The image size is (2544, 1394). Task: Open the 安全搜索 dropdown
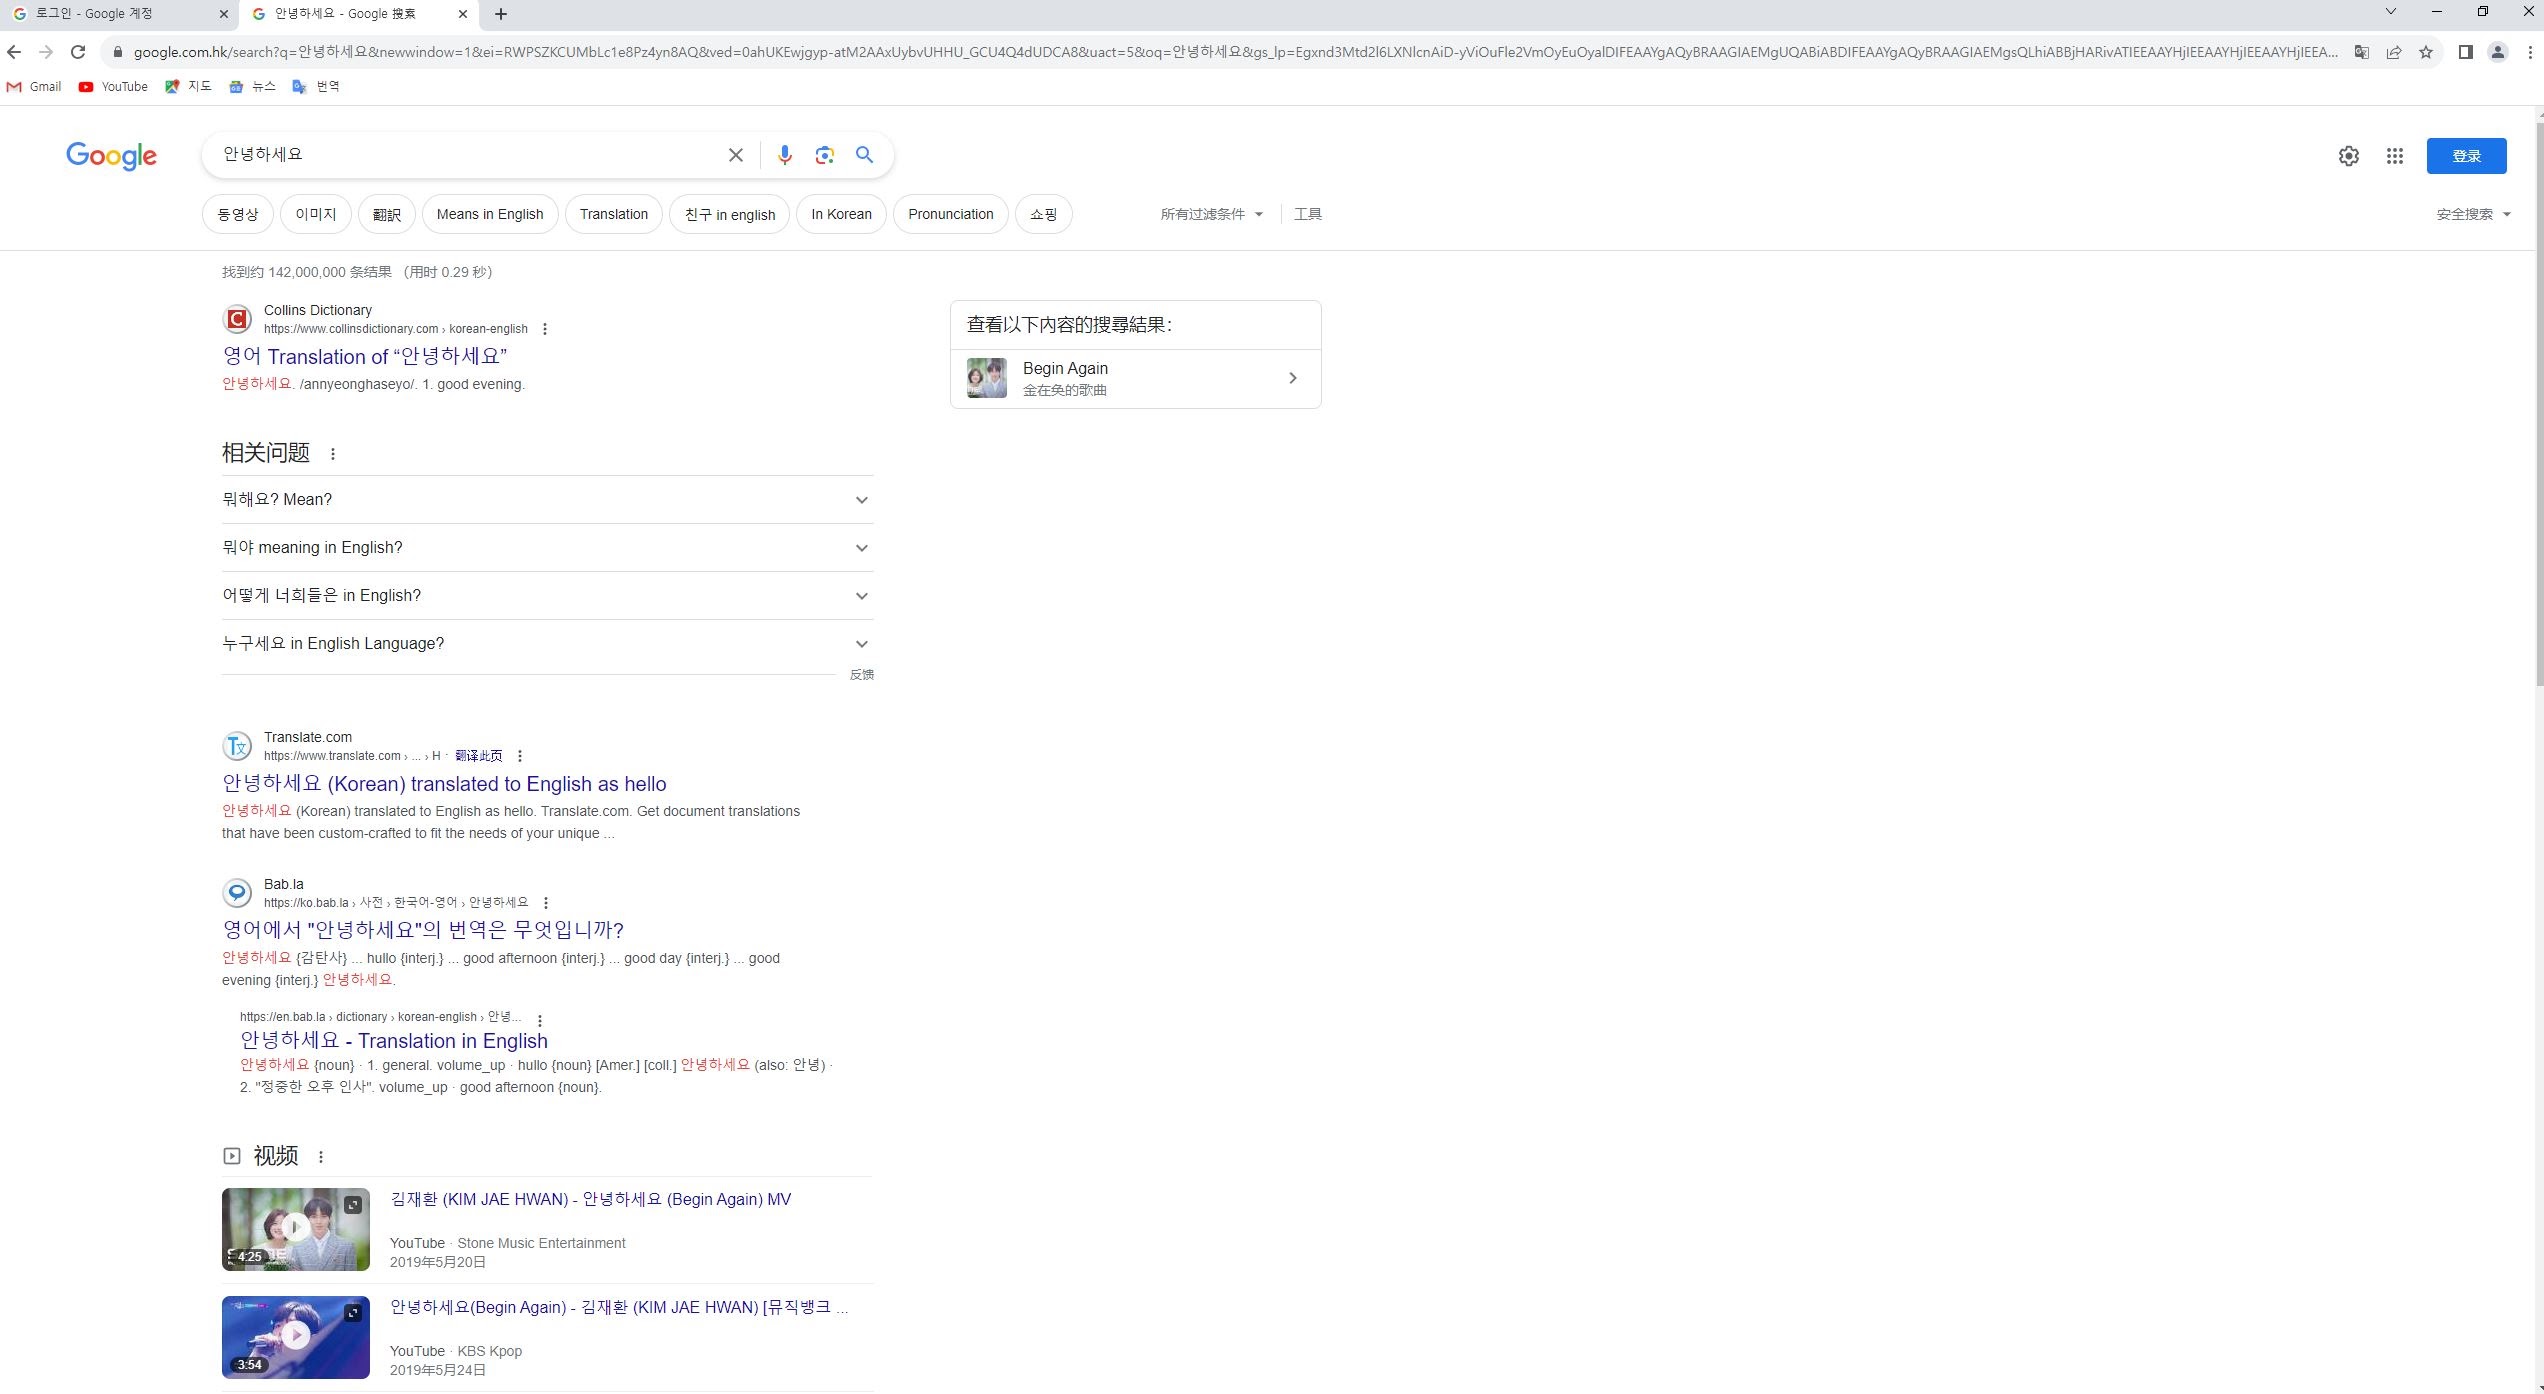click(x=2471, y=214)
